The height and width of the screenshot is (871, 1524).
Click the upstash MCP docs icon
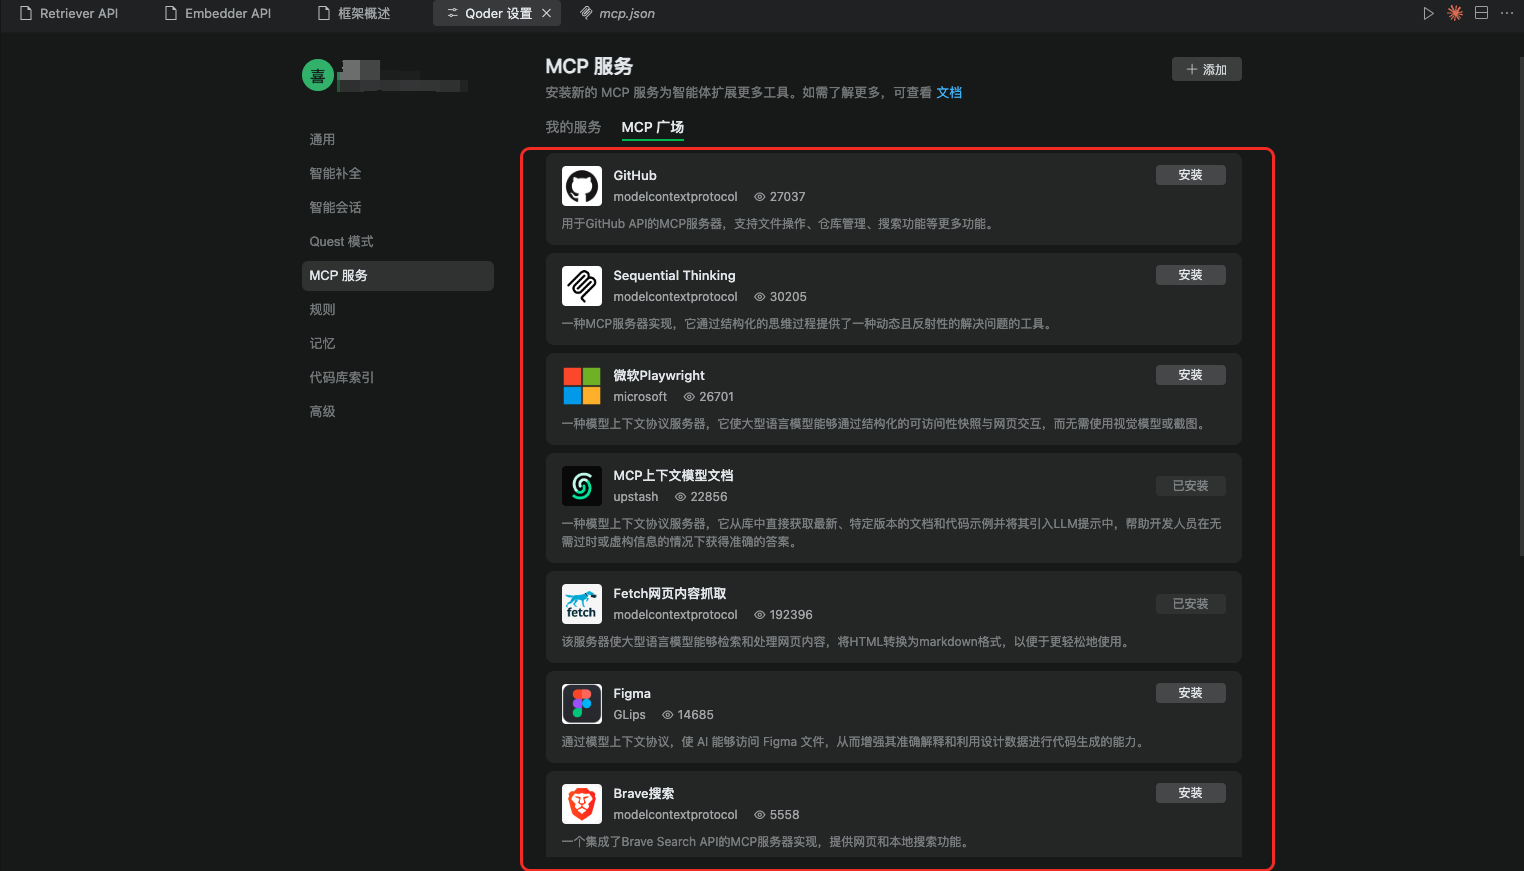[x=582, y=486]
